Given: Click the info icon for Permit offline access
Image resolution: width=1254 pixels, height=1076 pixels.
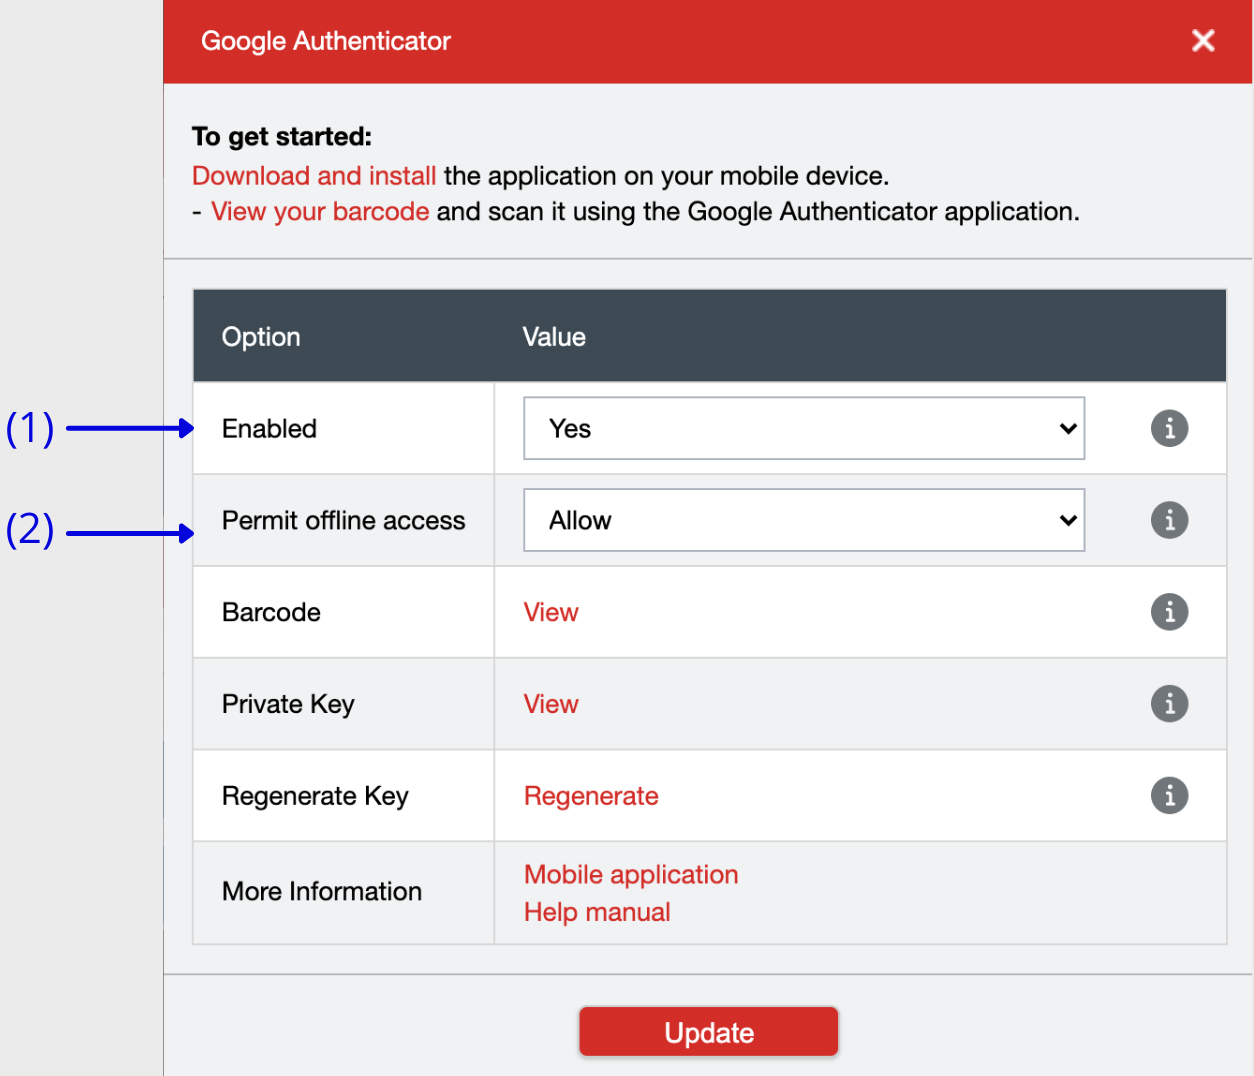Looking at the screenshot, I should coord(1169,520).
